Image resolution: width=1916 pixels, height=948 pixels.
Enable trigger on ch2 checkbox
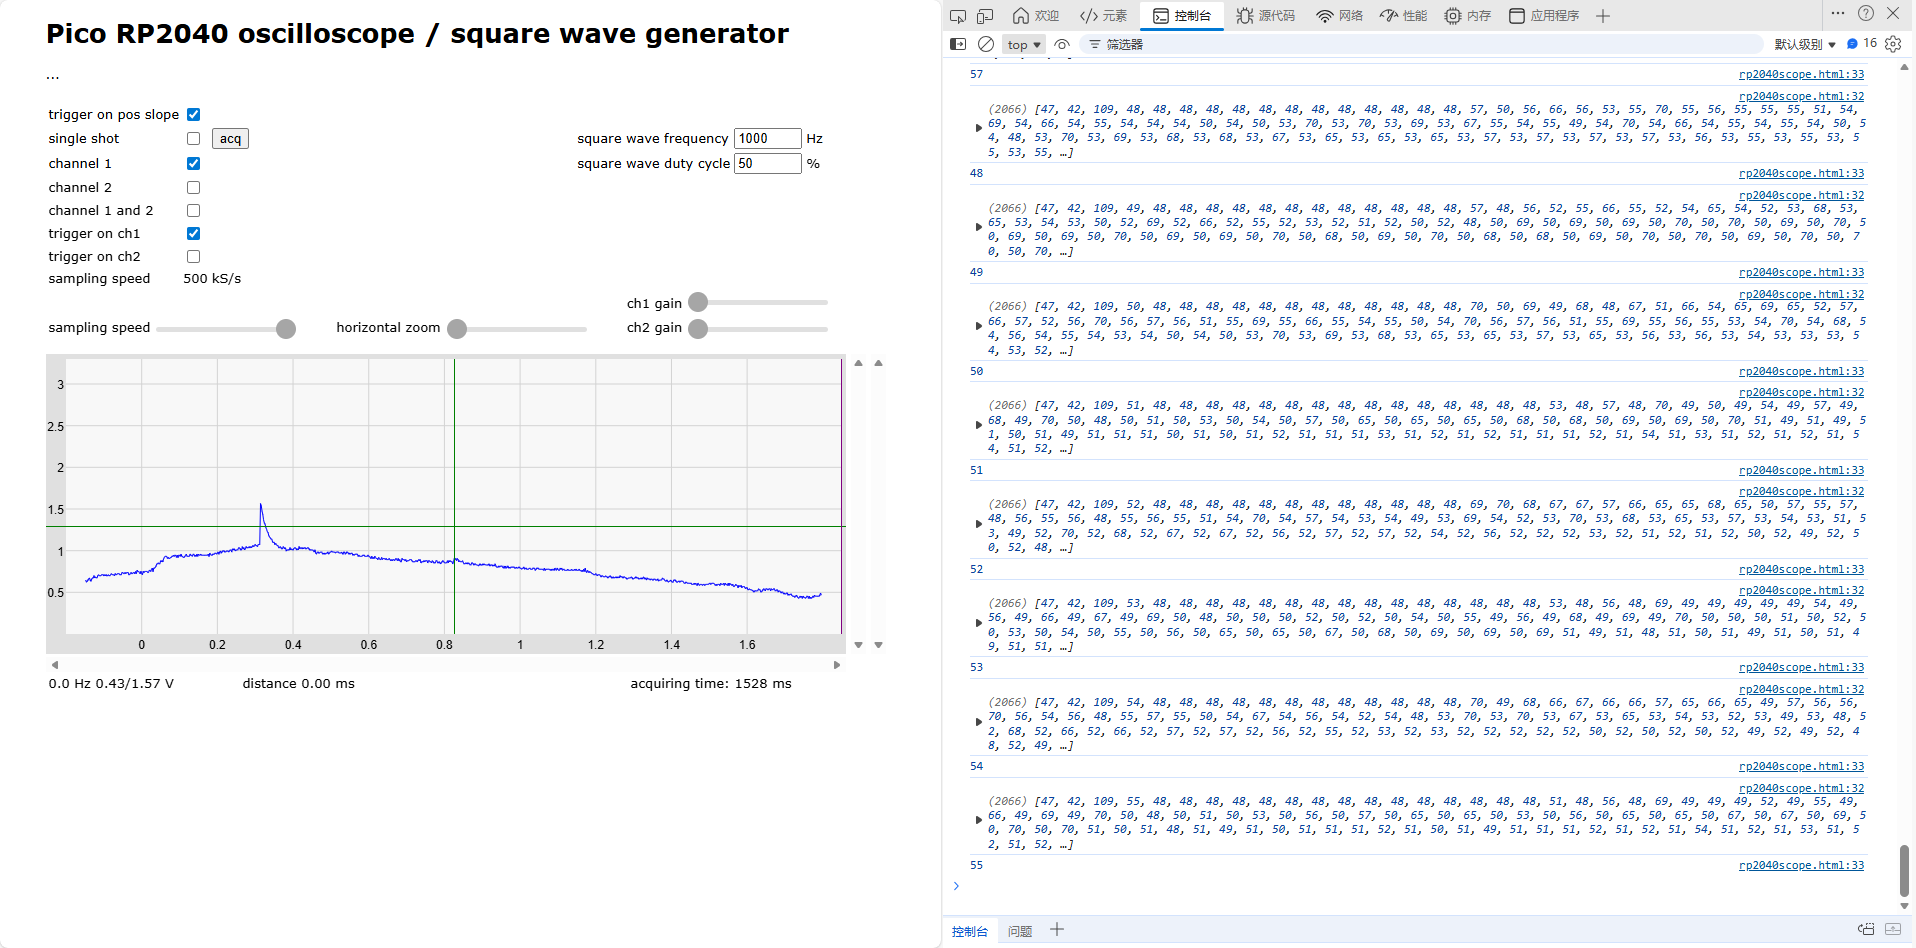tap(194, 257)
